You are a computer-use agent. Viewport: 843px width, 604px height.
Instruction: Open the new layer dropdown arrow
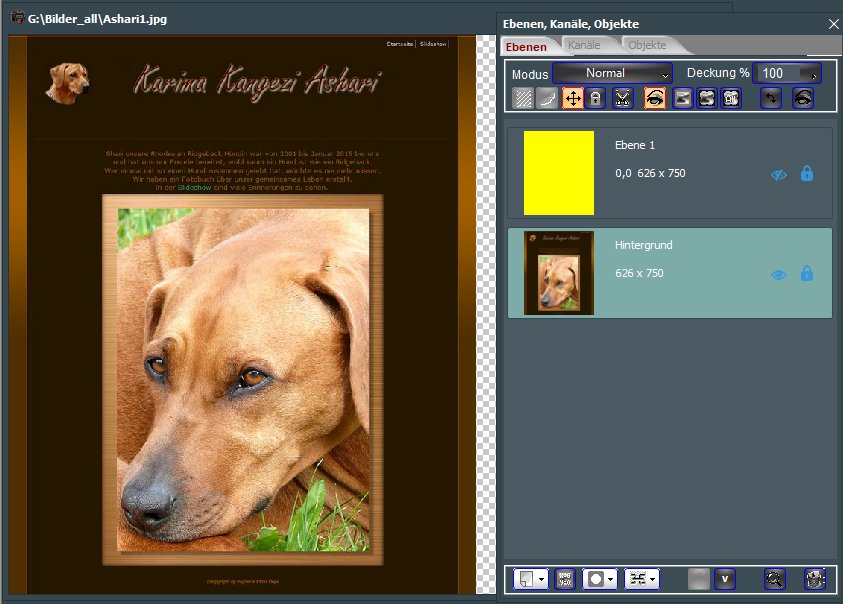541,578
